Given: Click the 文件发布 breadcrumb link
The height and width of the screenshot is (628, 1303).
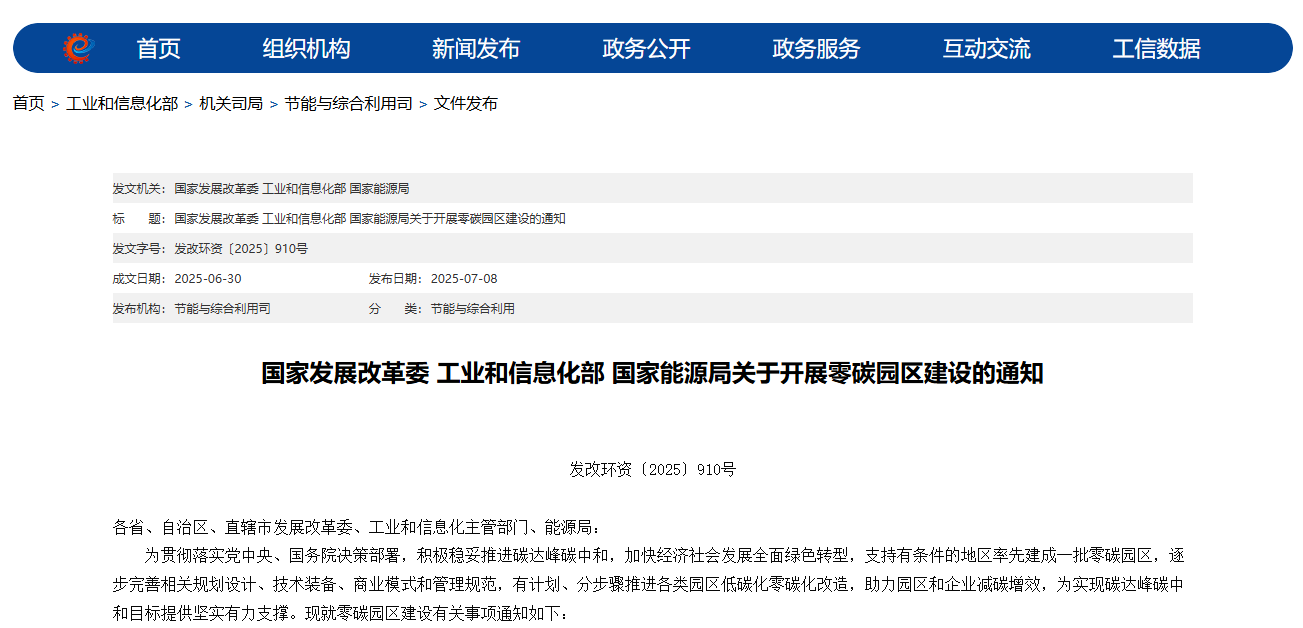Looking at the screenshot, I should (465, 104).
